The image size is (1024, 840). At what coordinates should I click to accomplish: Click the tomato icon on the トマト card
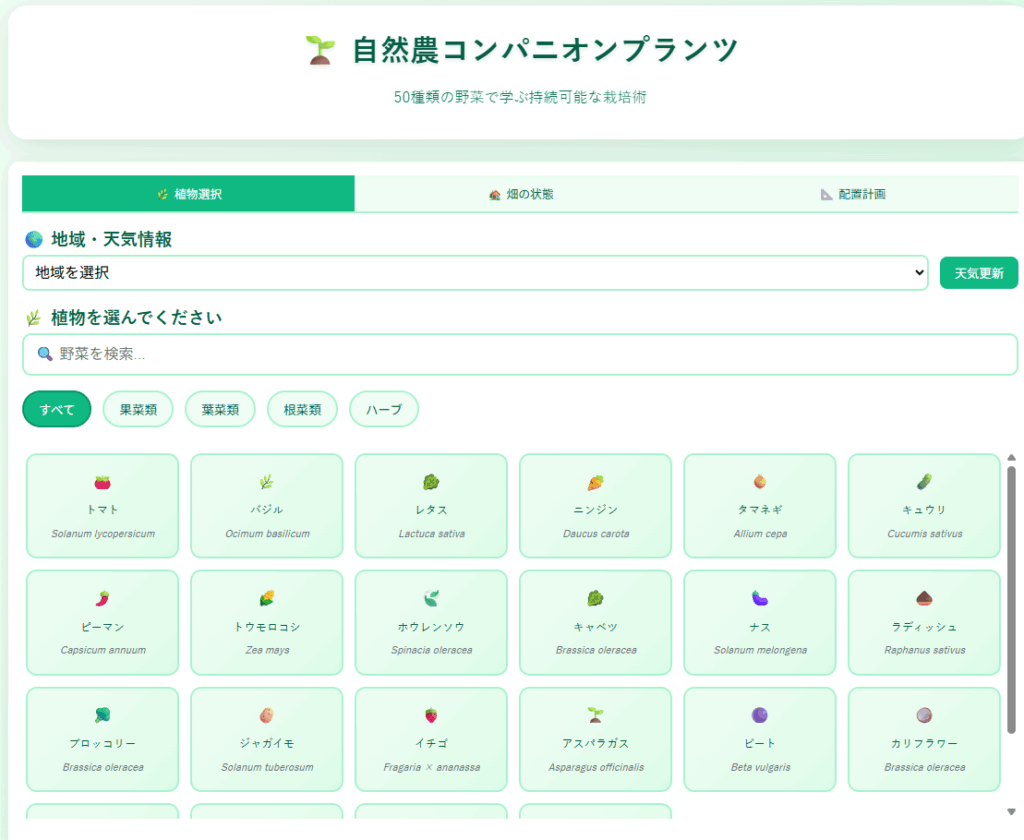(x=102, y=482)
